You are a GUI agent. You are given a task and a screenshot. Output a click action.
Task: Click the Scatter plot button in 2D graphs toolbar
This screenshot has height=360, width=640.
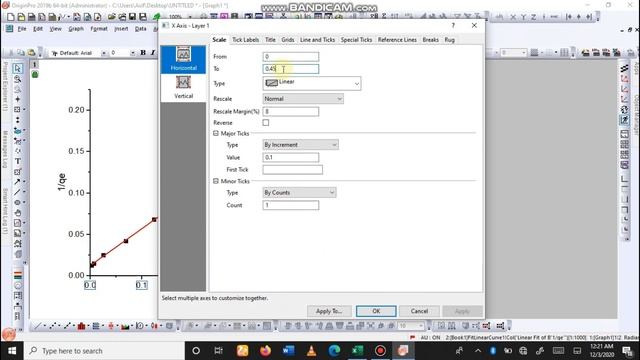(x=53, y=326)
